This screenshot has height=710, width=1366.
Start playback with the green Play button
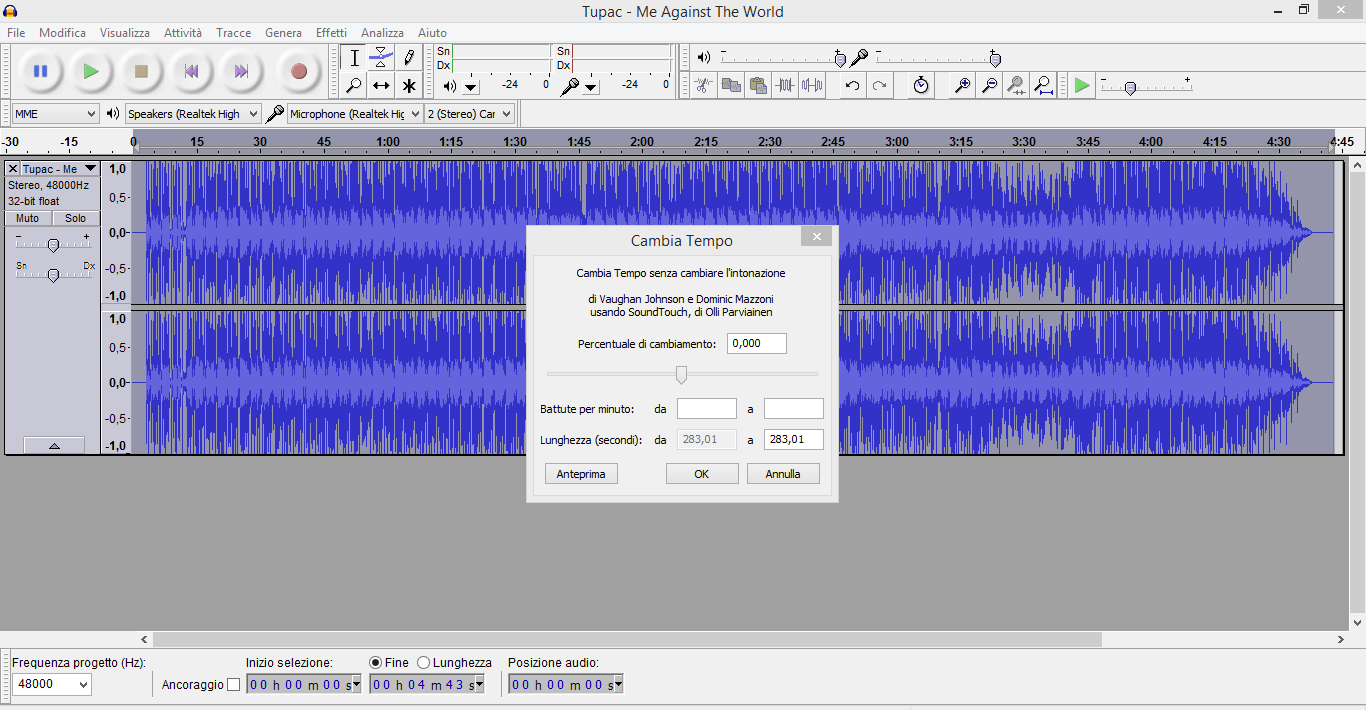91,71
